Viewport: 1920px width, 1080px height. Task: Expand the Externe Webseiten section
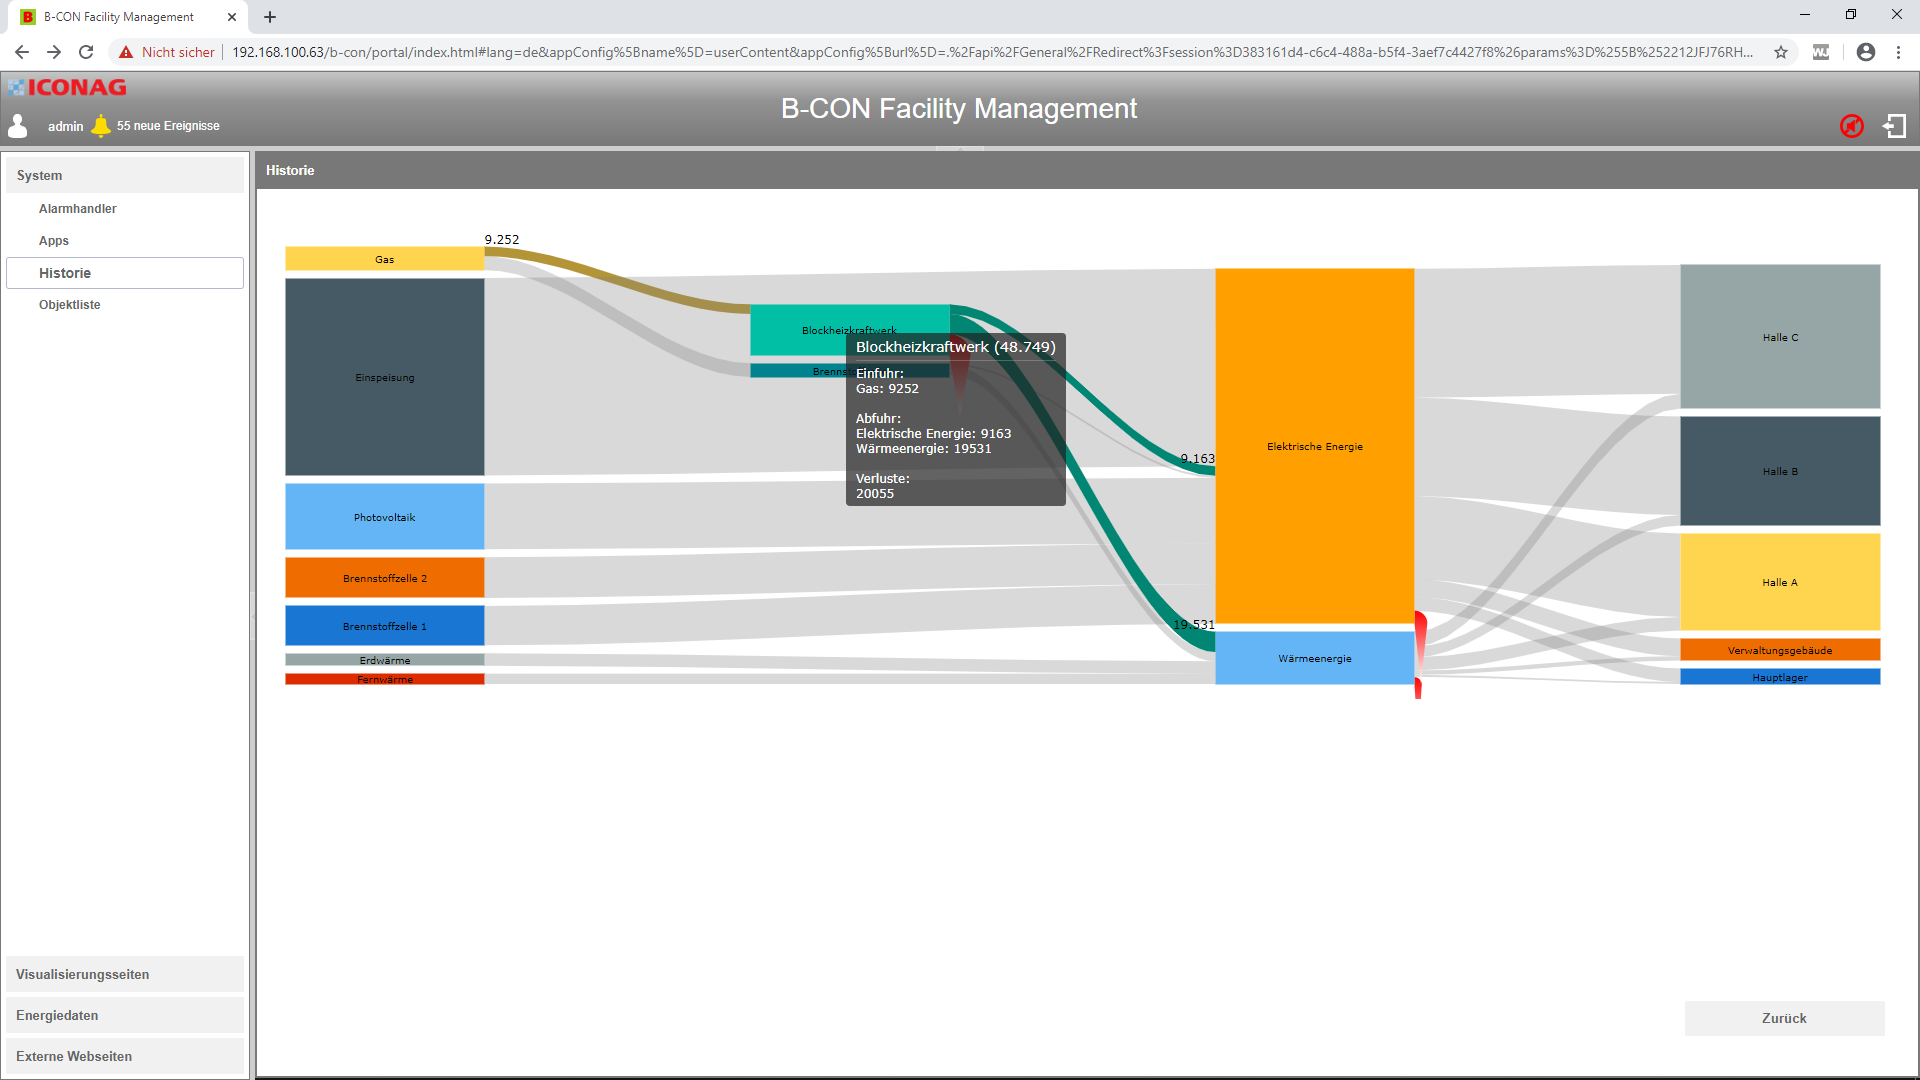(x=125, y=1056)
